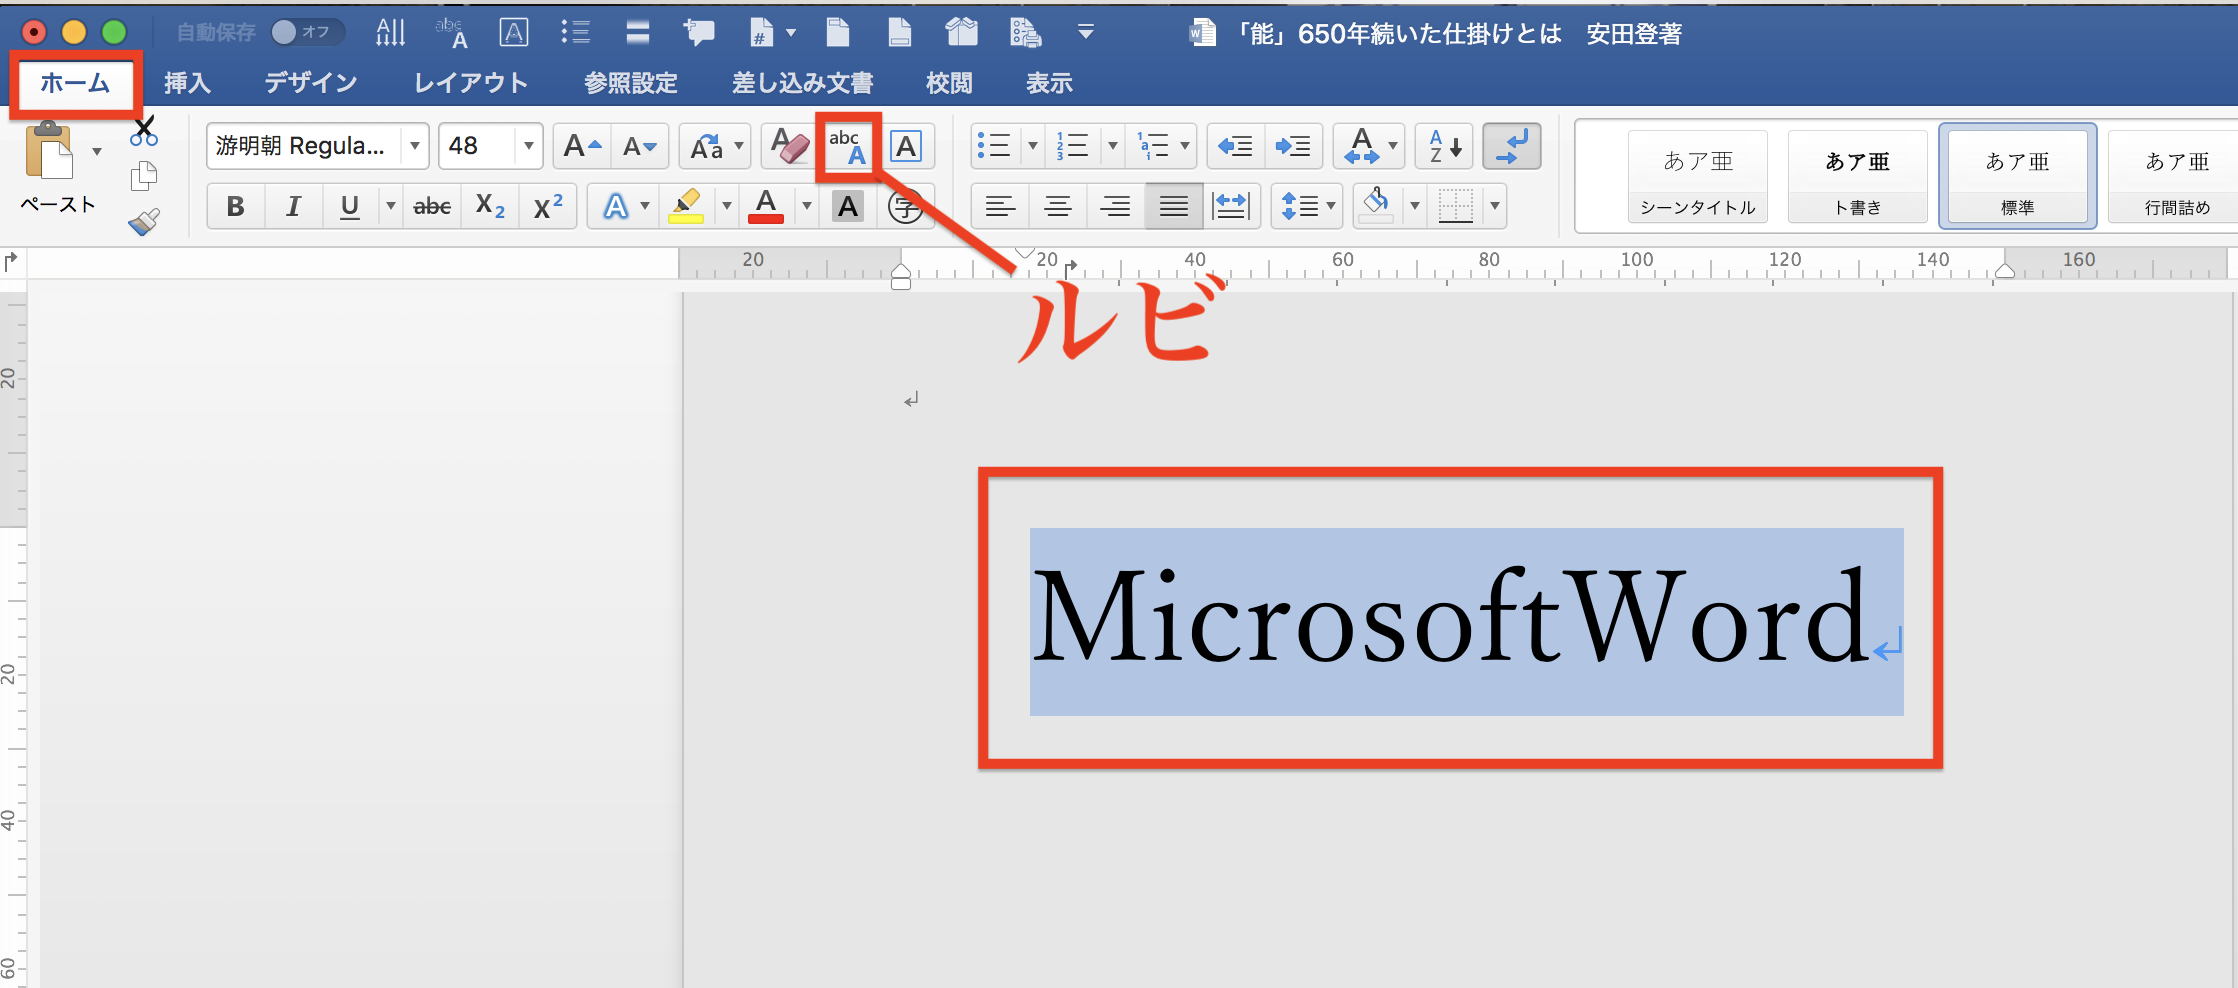This screenshot has width=2238, height=988.
Task: Decrease font size with shrink button
Action: point(639,147)
